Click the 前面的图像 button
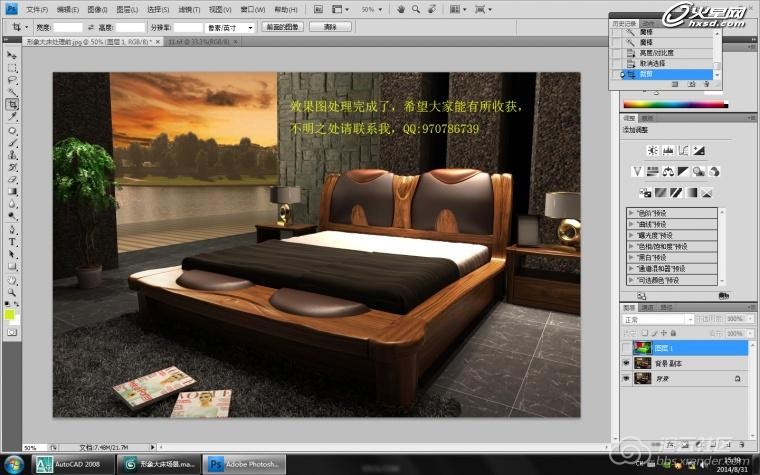This screenshot has width=760, height=475. click(283, 27)
